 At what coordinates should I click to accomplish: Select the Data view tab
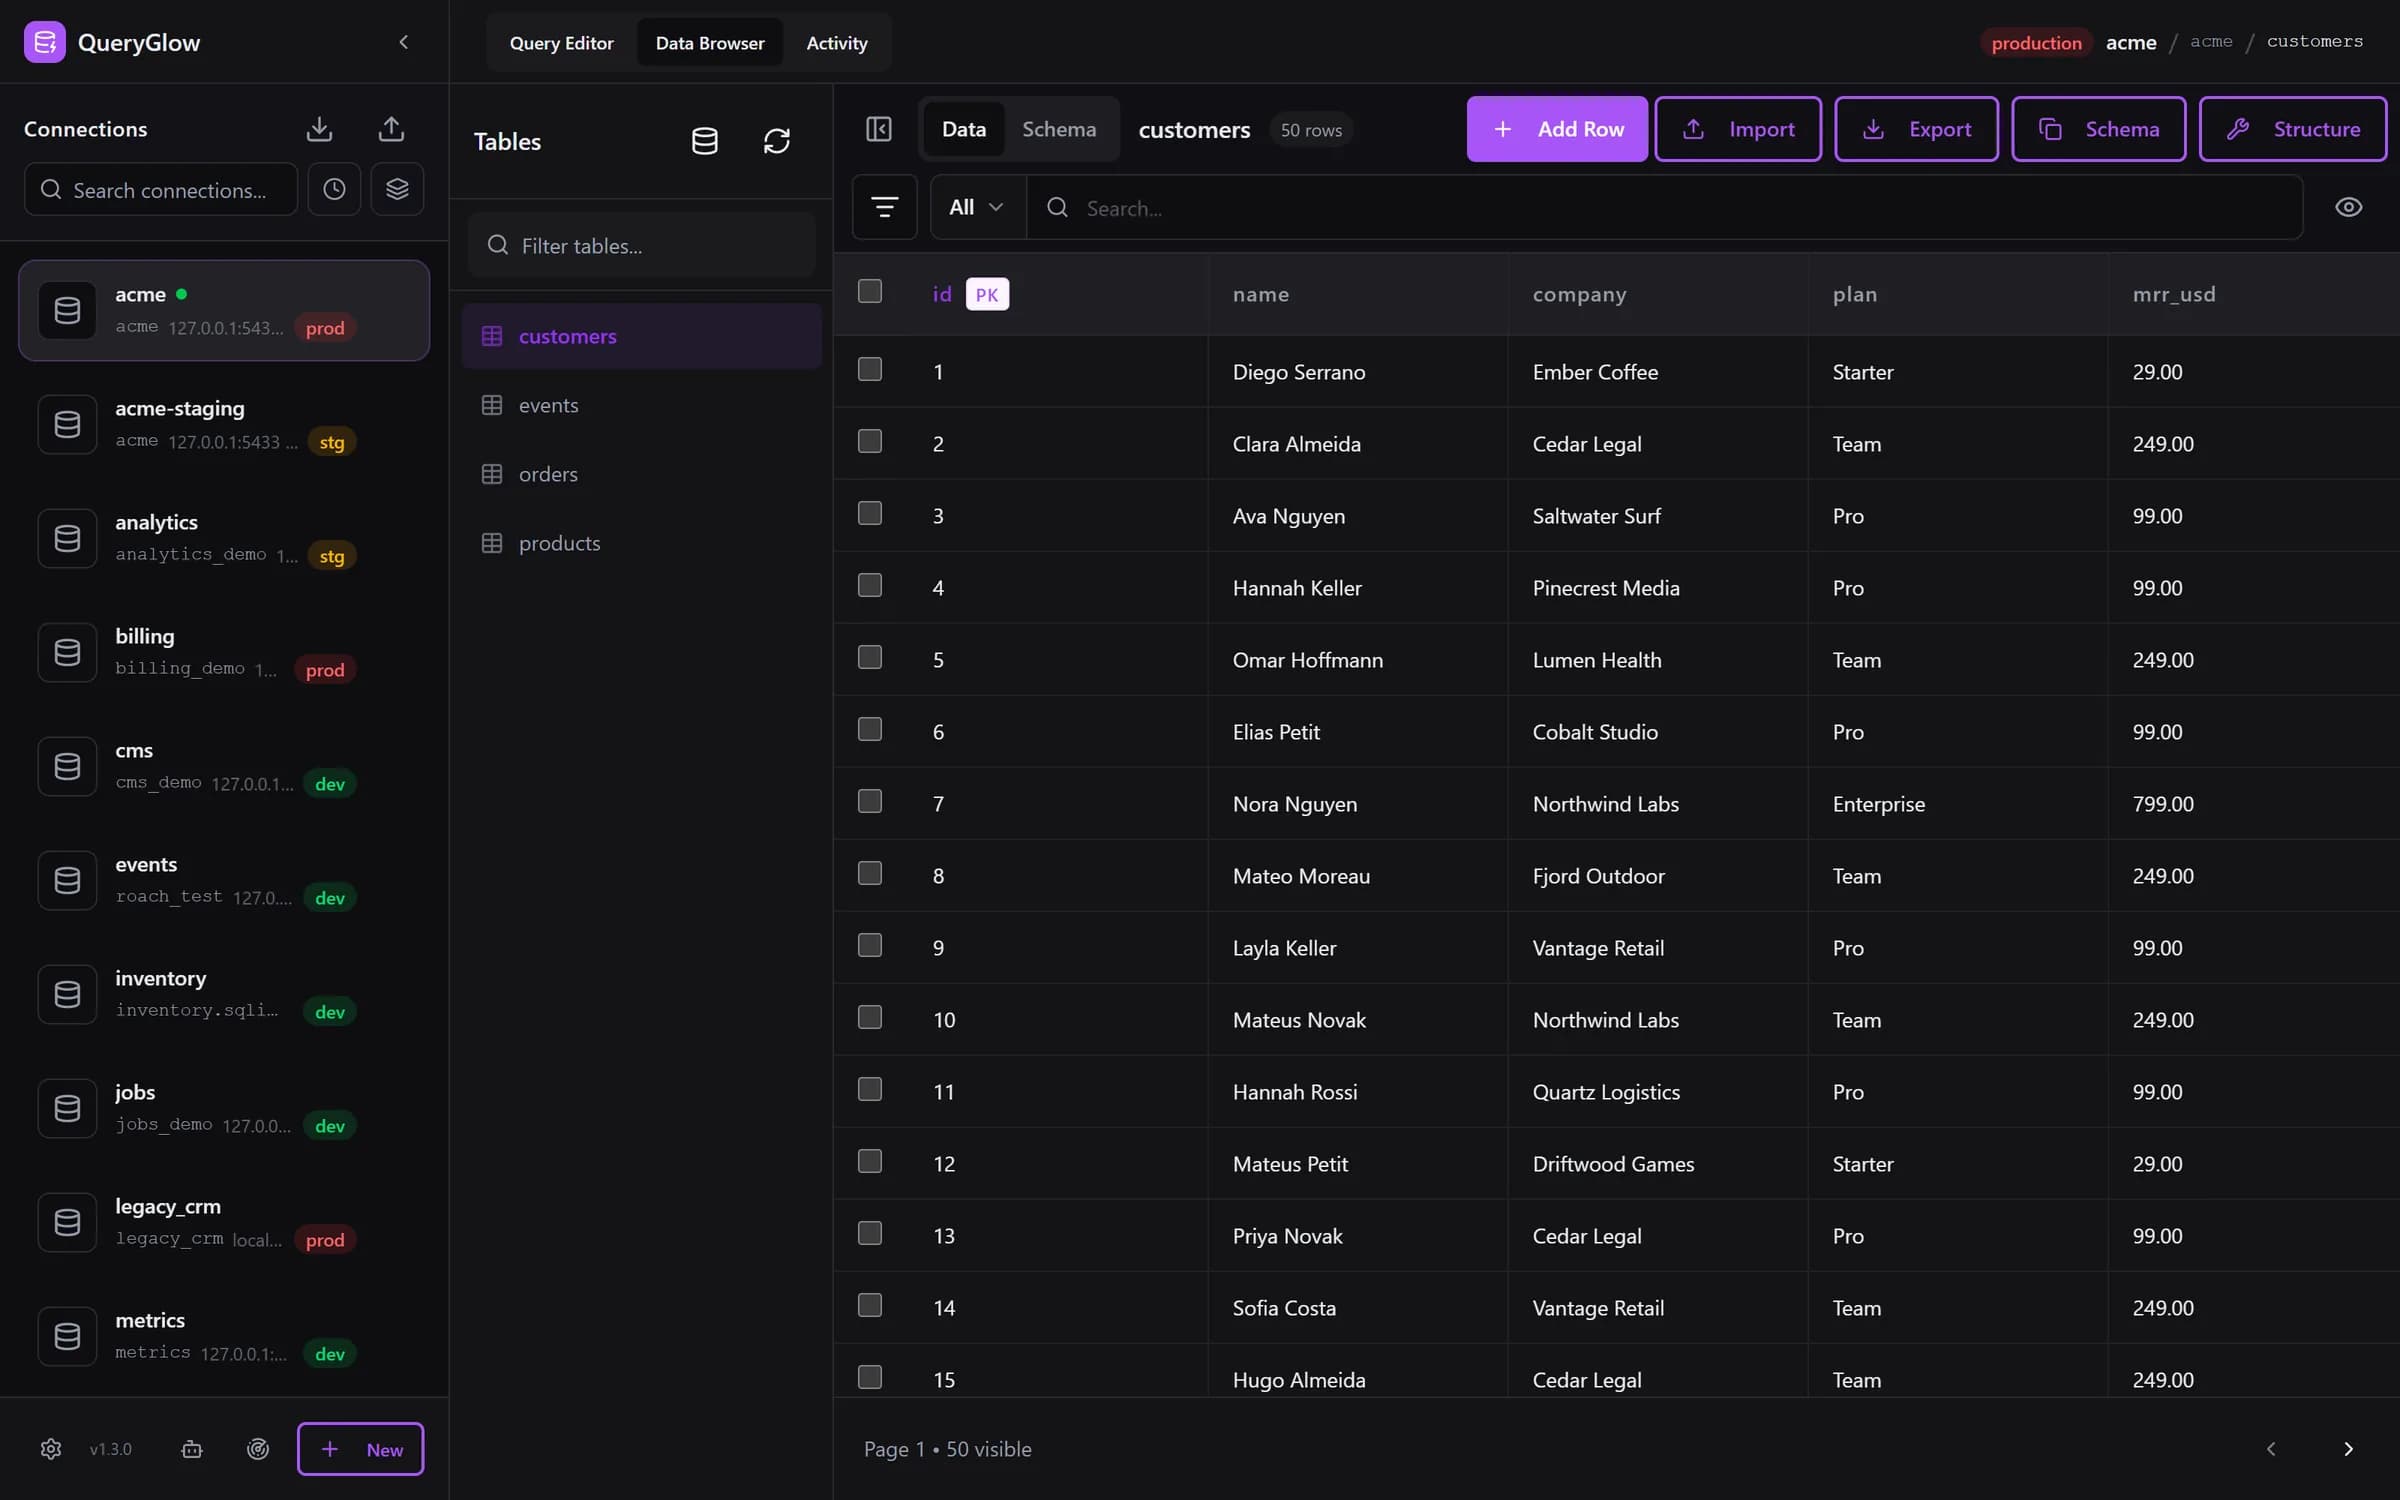click(x=964, y=129)
